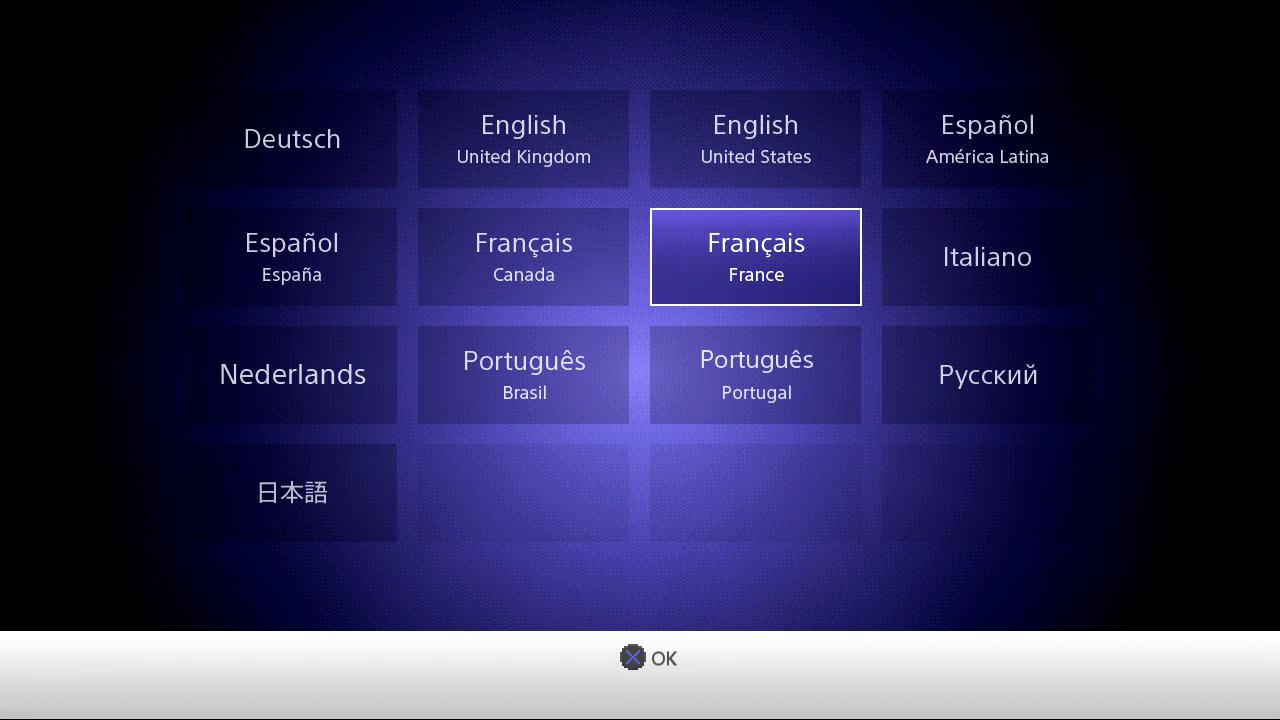Choose Italiano as system language
The height and width of the screenshot is (720, 1280).
(x=987, y=257)
